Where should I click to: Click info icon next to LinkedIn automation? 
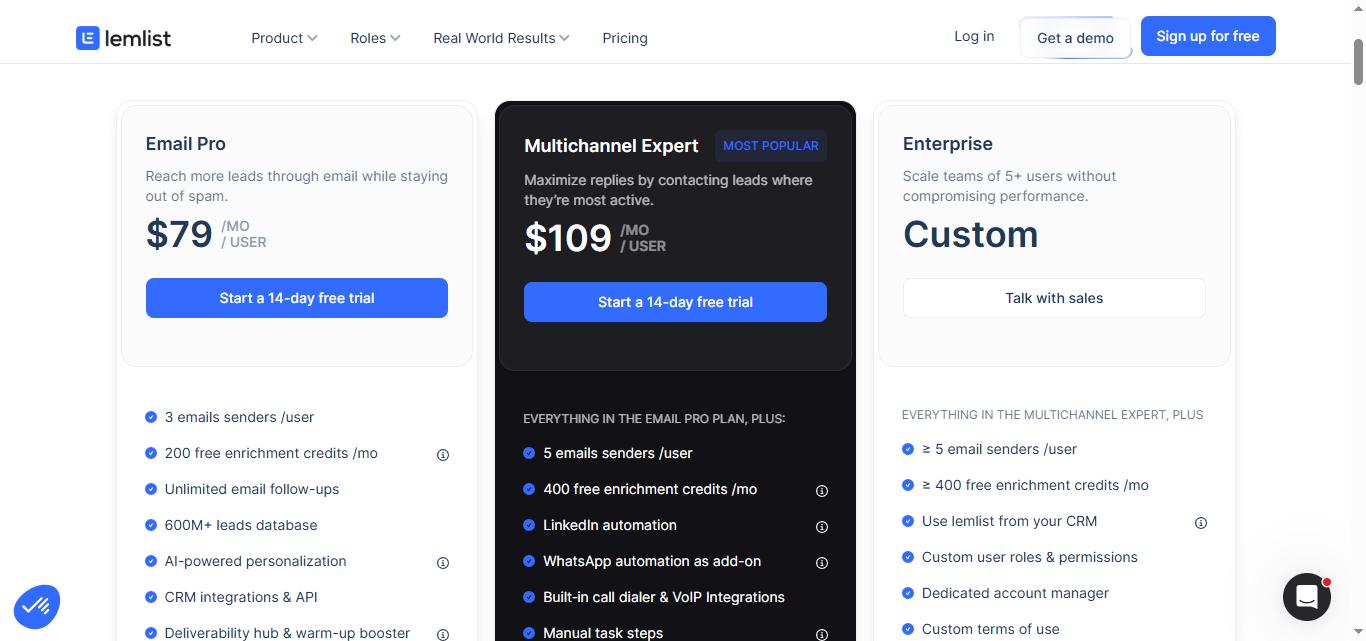pos(822,526)
